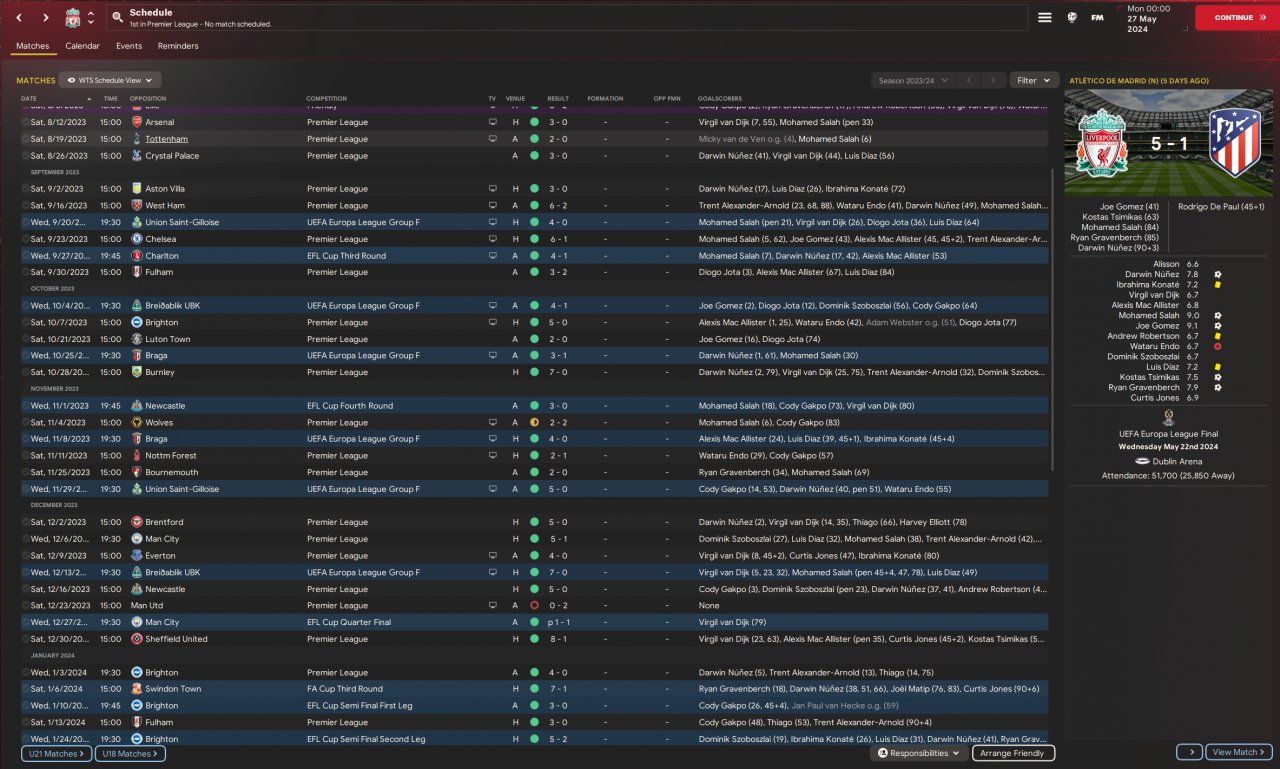The image size is (1280, 769).
Task: Click the Arrange Friendly button
Action: 1014,753
